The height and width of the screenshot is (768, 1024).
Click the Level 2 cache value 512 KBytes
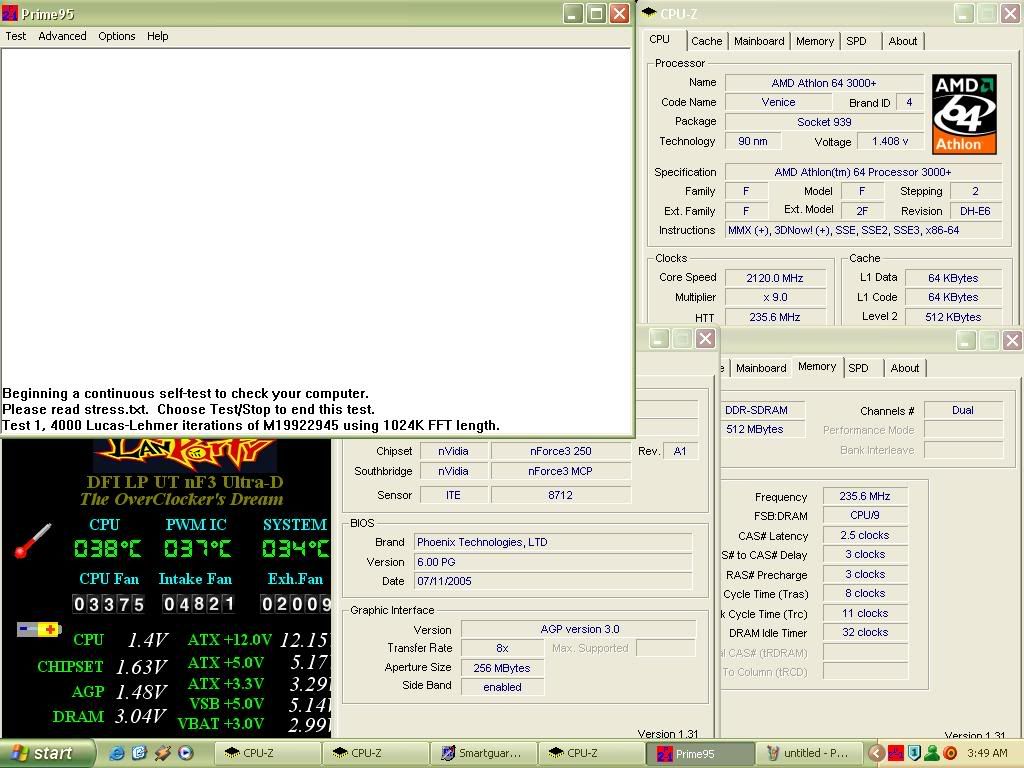(953, 317)
